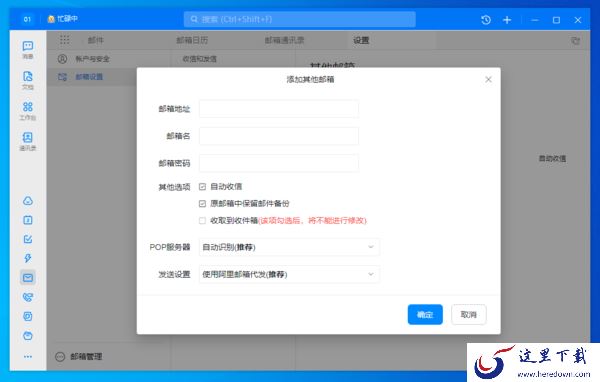Click the refresh icon at right of tab bar
This screenshot has width=600, height=382.
point(575,41)
